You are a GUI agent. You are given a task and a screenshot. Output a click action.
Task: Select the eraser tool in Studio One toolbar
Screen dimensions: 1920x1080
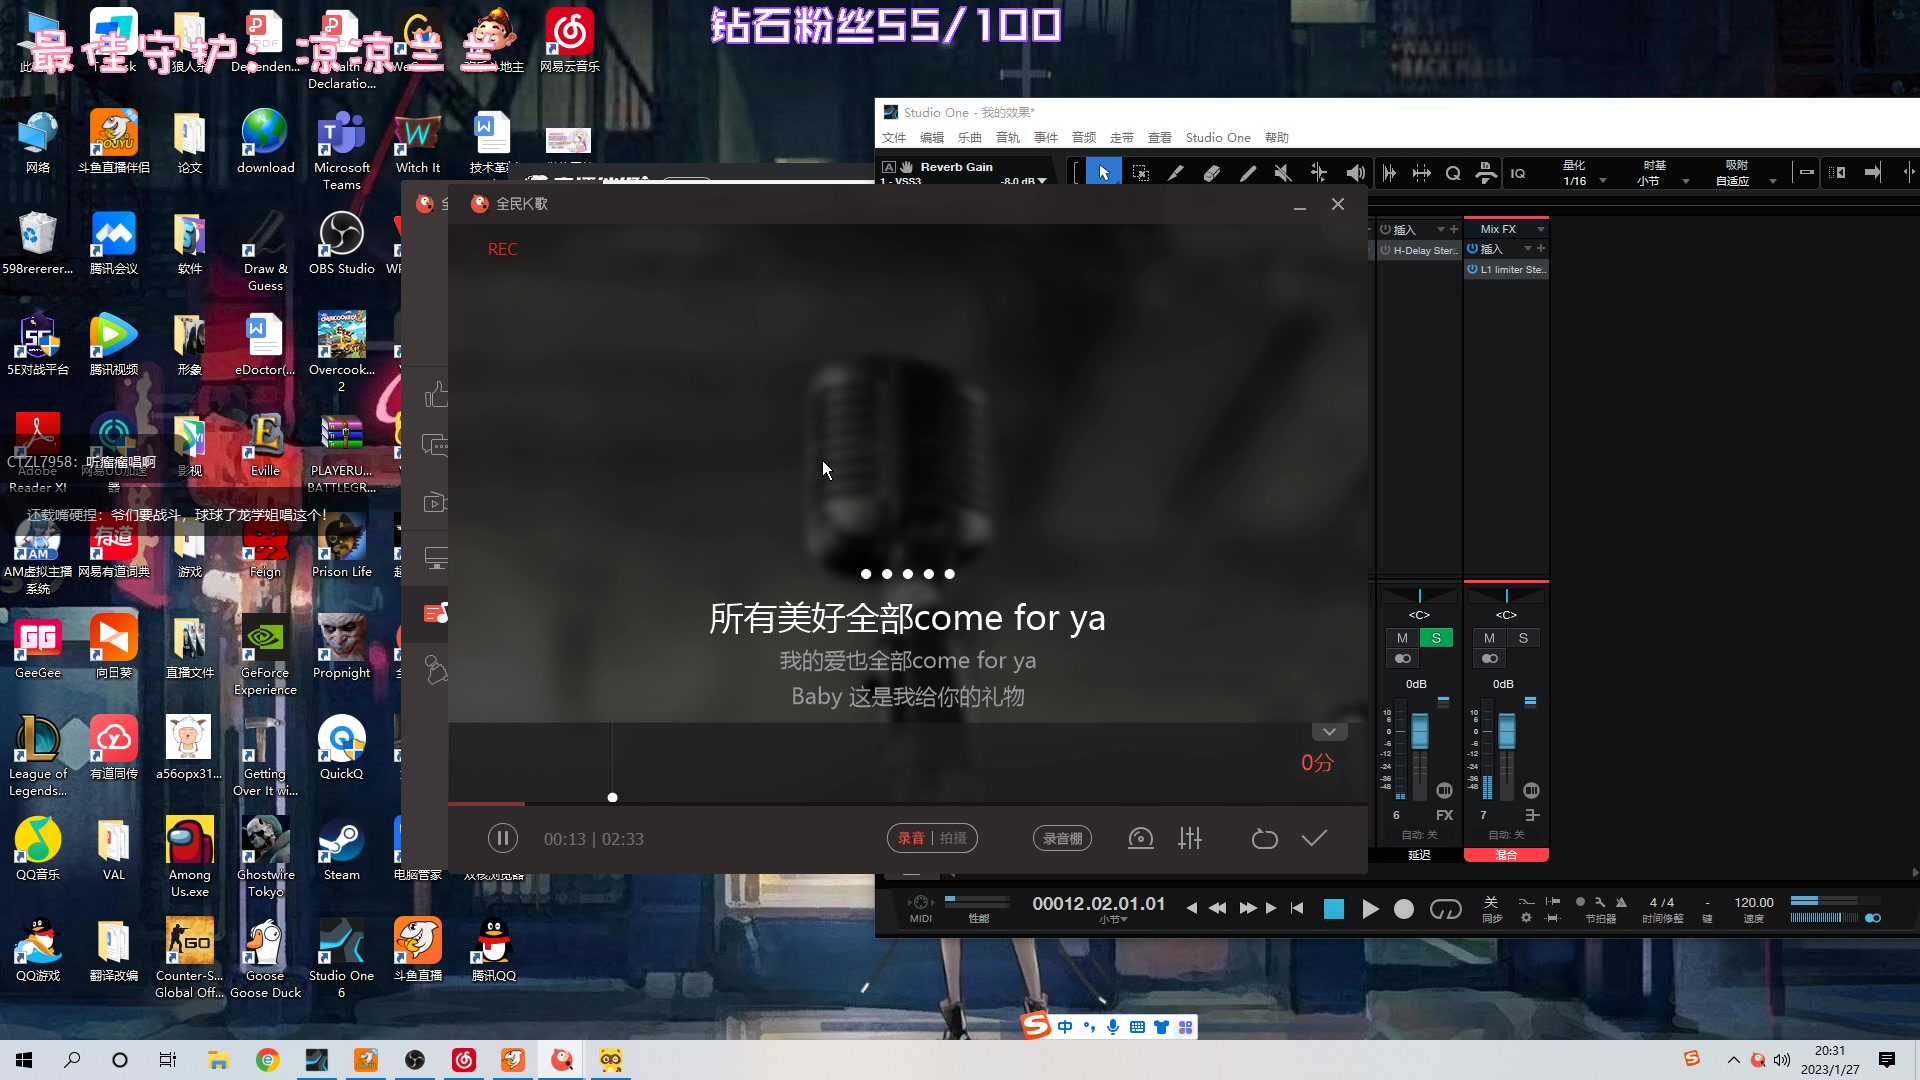click(1212, 172)
